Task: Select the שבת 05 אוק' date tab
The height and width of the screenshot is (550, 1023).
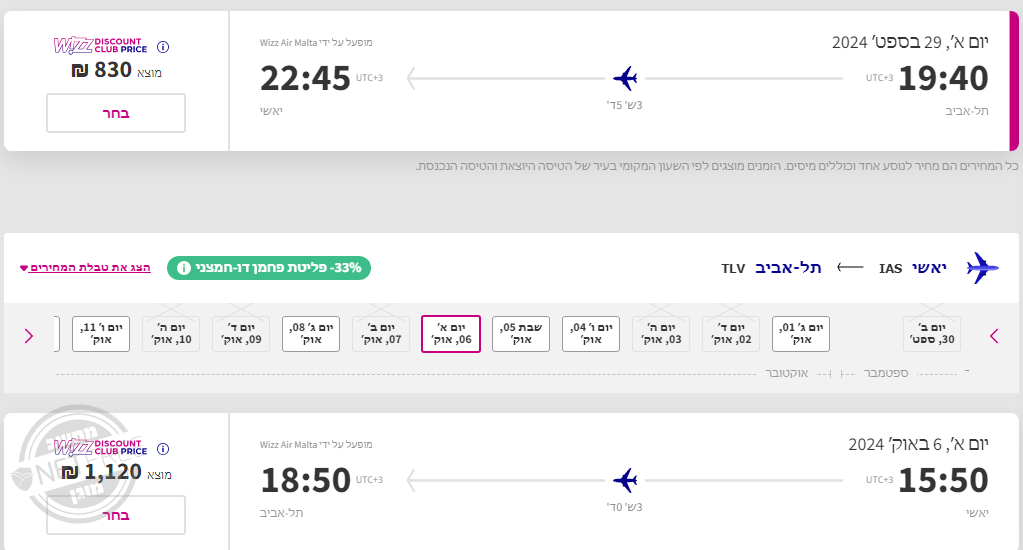Action: [521, 334]
